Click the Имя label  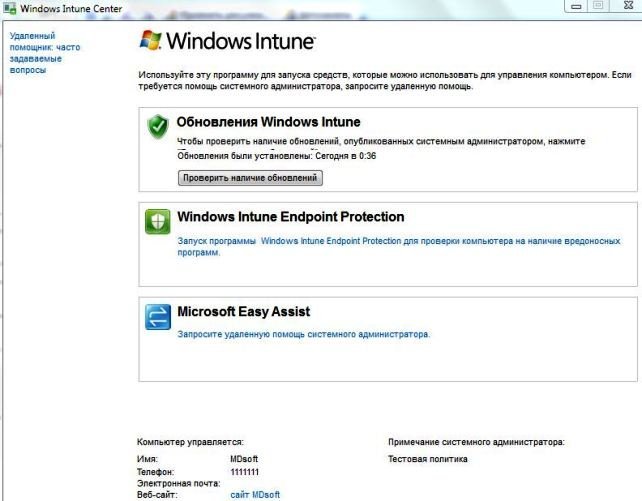click(x=147, y=459)
